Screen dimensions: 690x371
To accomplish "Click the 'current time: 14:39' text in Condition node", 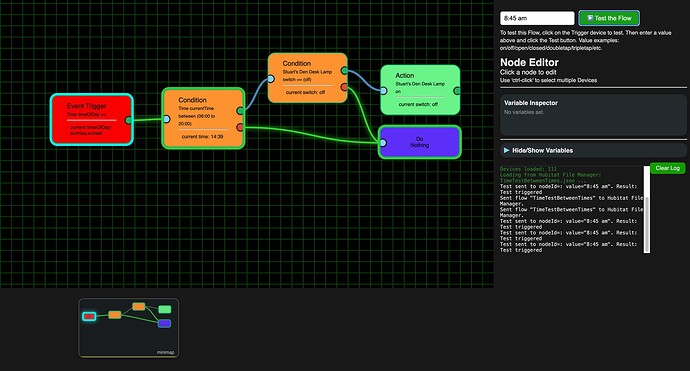I will point(202,137).
